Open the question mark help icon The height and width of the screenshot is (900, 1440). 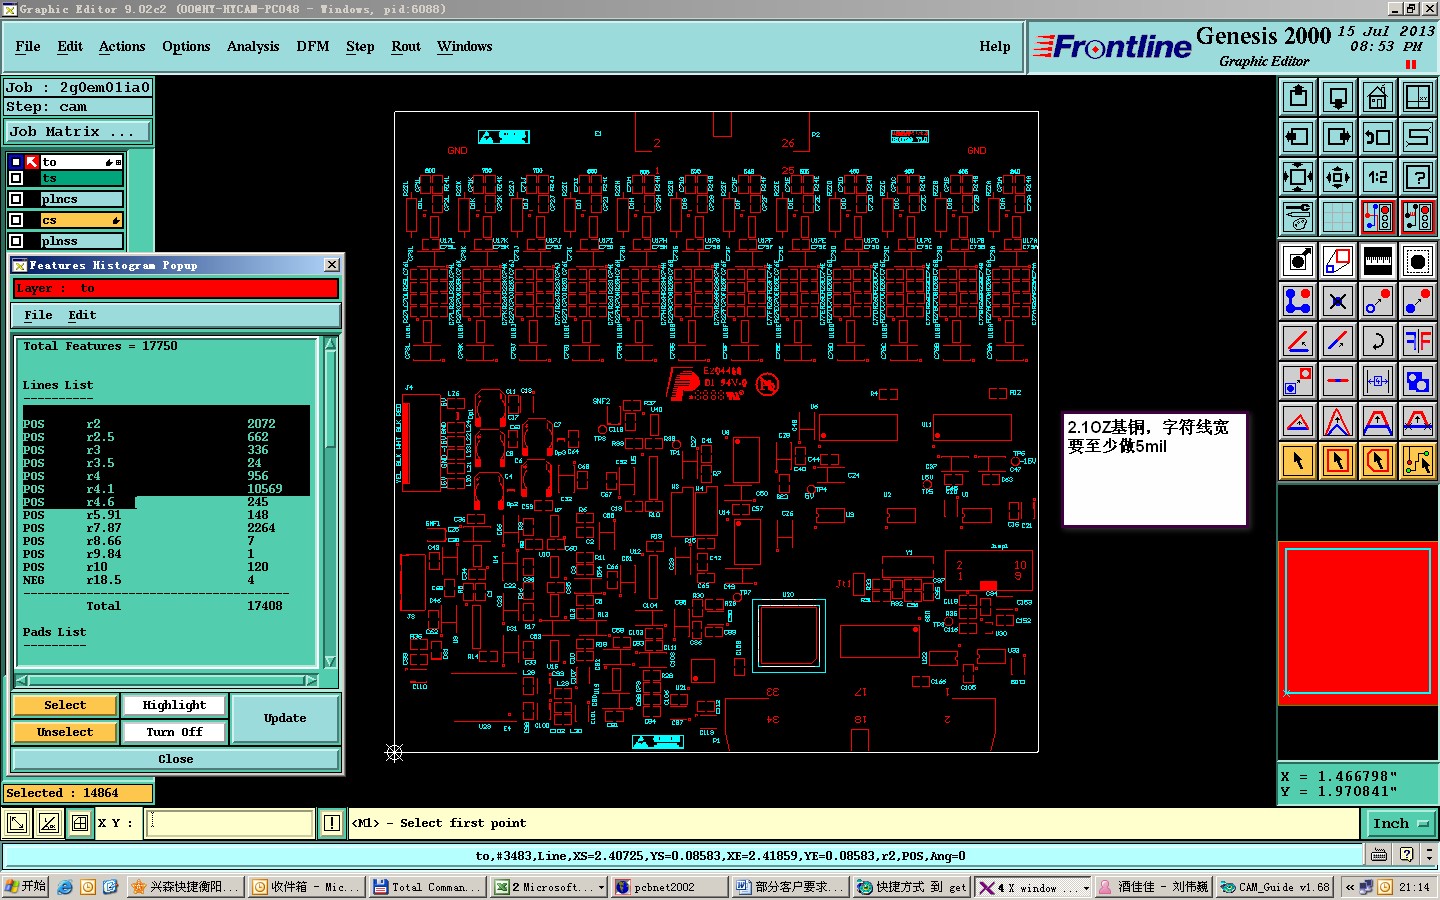pyautogui.click(x=1417, y=177)
